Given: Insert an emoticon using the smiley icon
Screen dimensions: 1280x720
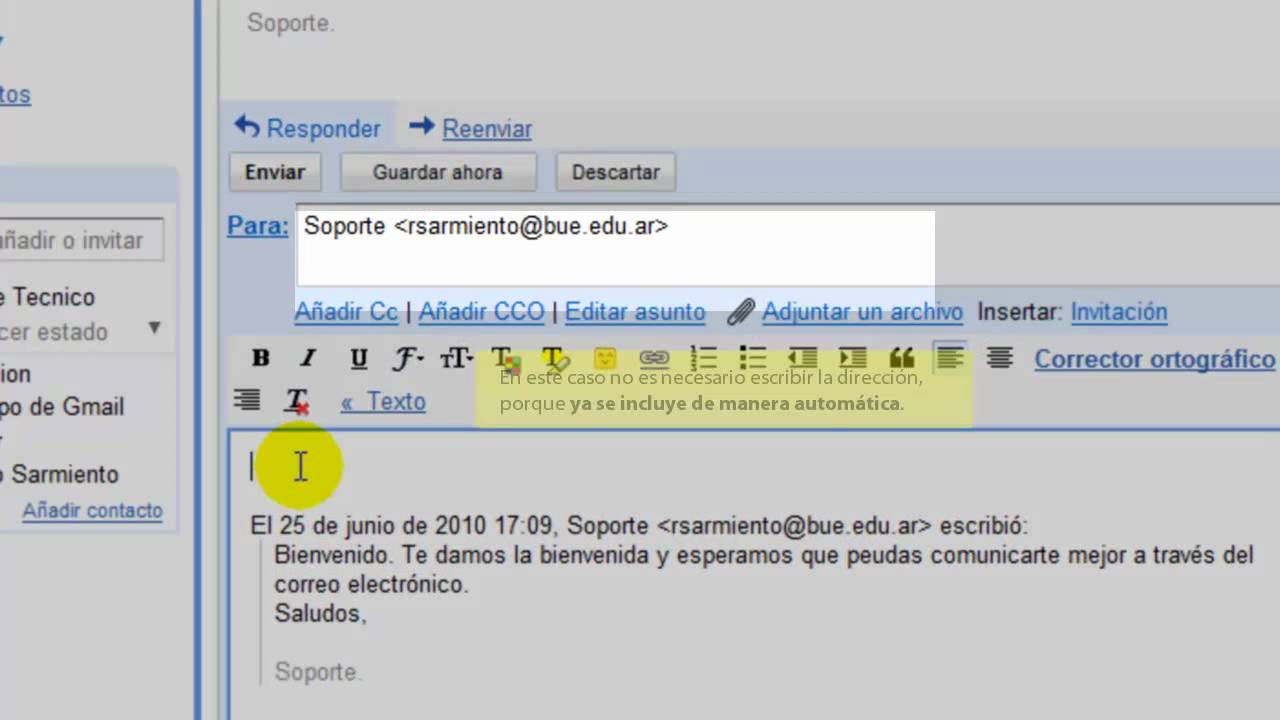Looking at the screenshot, I should [604, 357].
